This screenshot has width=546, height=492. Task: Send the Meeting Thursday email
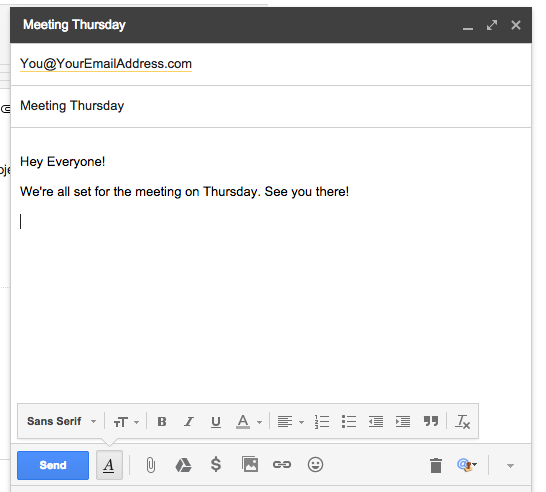[x=53, y=465]
